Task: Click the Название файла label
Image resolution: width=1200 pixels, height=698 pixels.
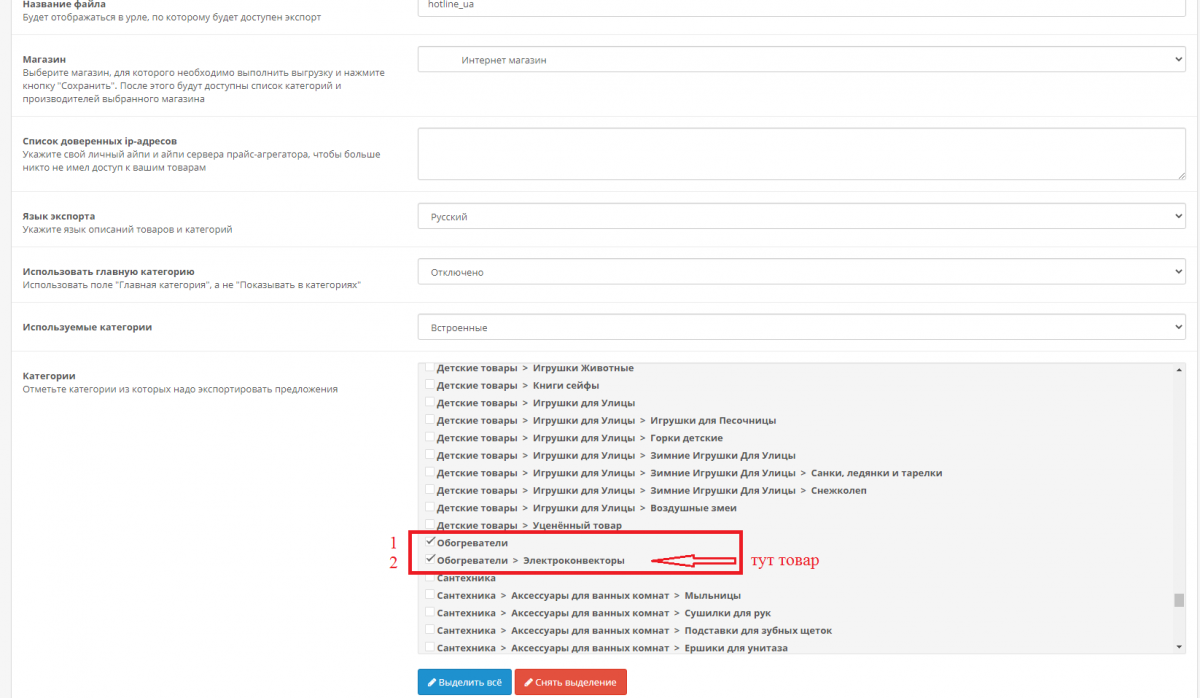Action: (64, 5)
